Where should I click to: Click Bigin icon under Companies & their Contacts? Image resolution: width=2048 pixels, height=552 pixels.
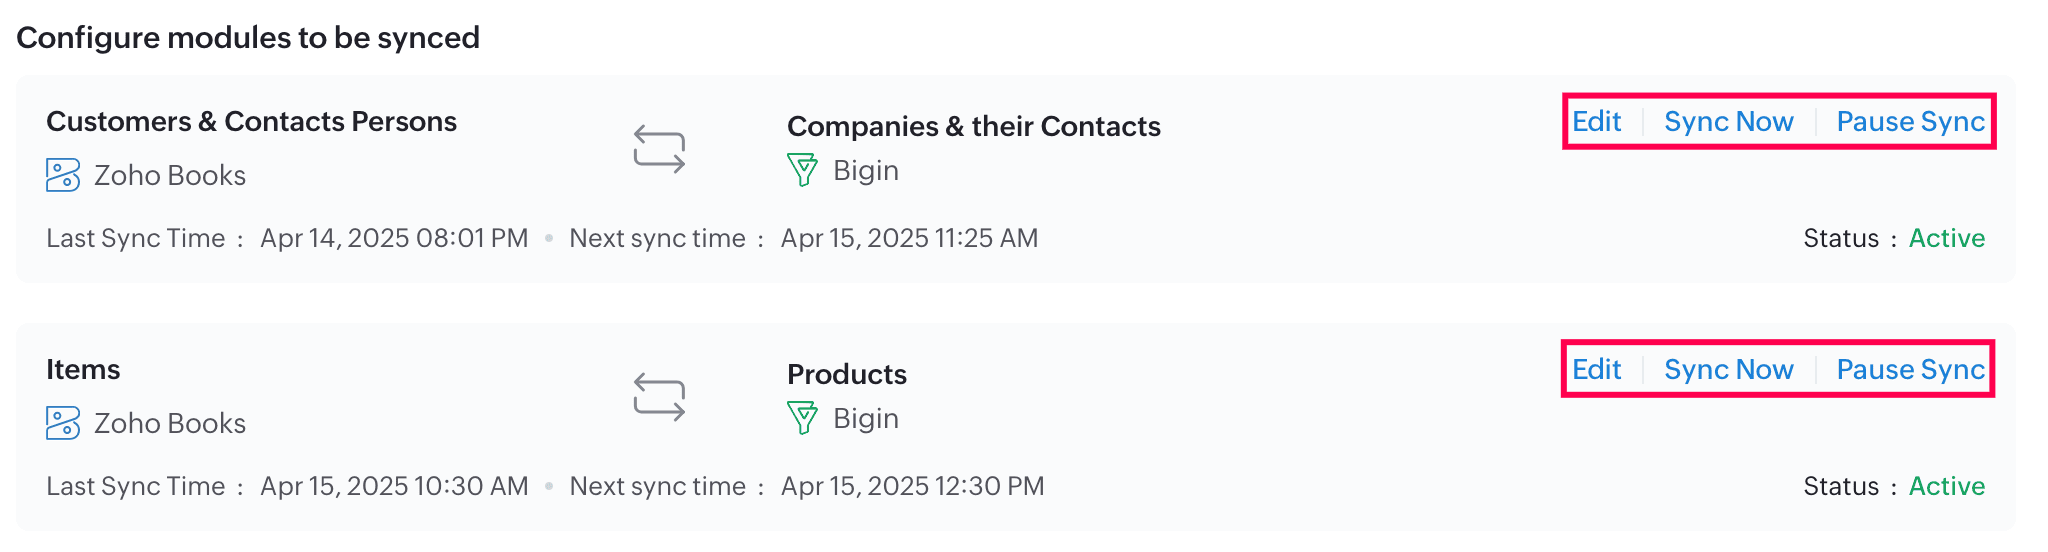tap(802, 170)
